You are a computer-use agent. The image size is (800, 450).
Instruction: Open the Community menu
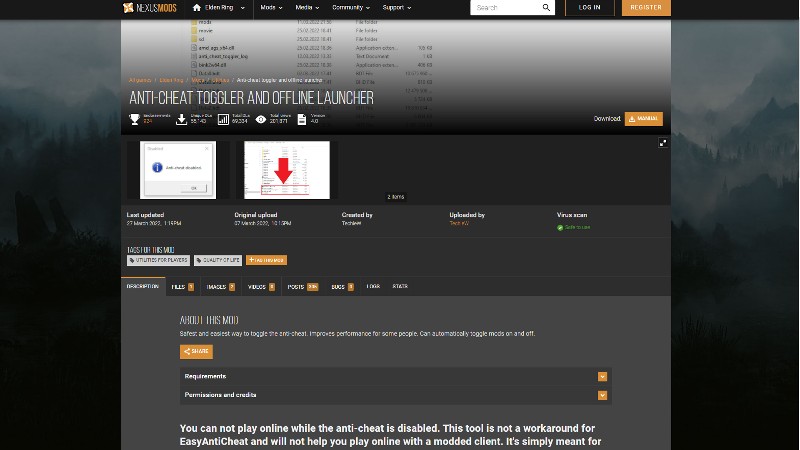point(351,8)
